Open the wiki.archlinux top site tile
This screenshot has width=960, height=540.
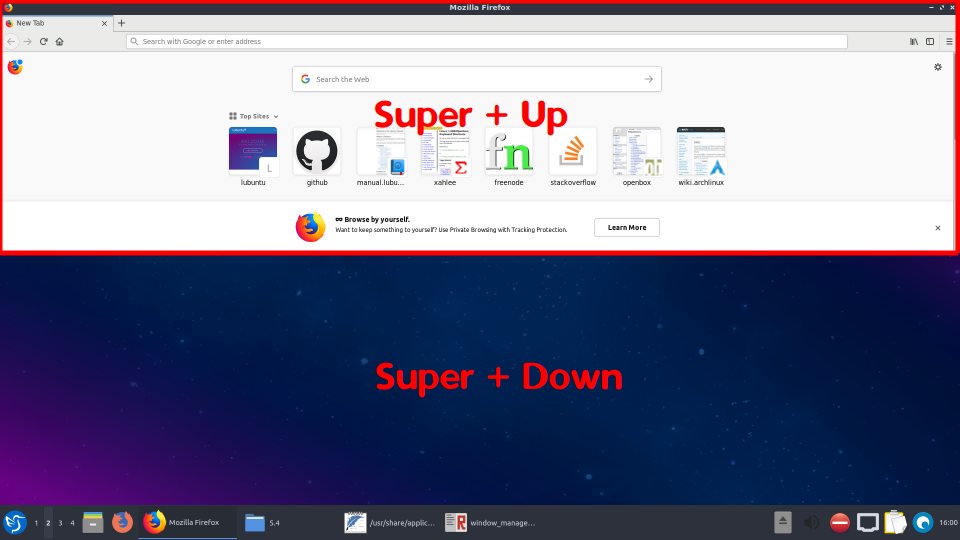(701, 151)
